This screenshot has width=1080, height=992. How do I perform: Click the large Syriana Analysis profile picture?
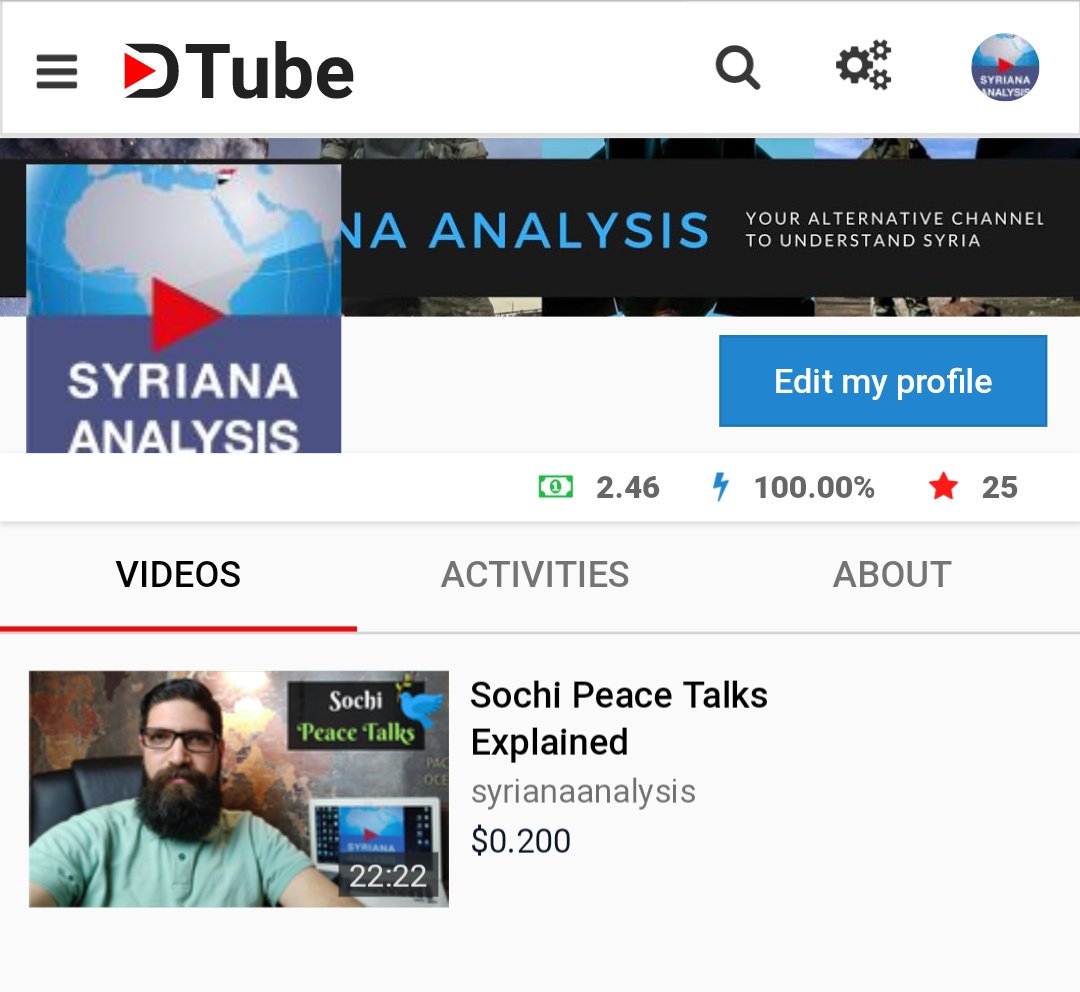(184, 308)
